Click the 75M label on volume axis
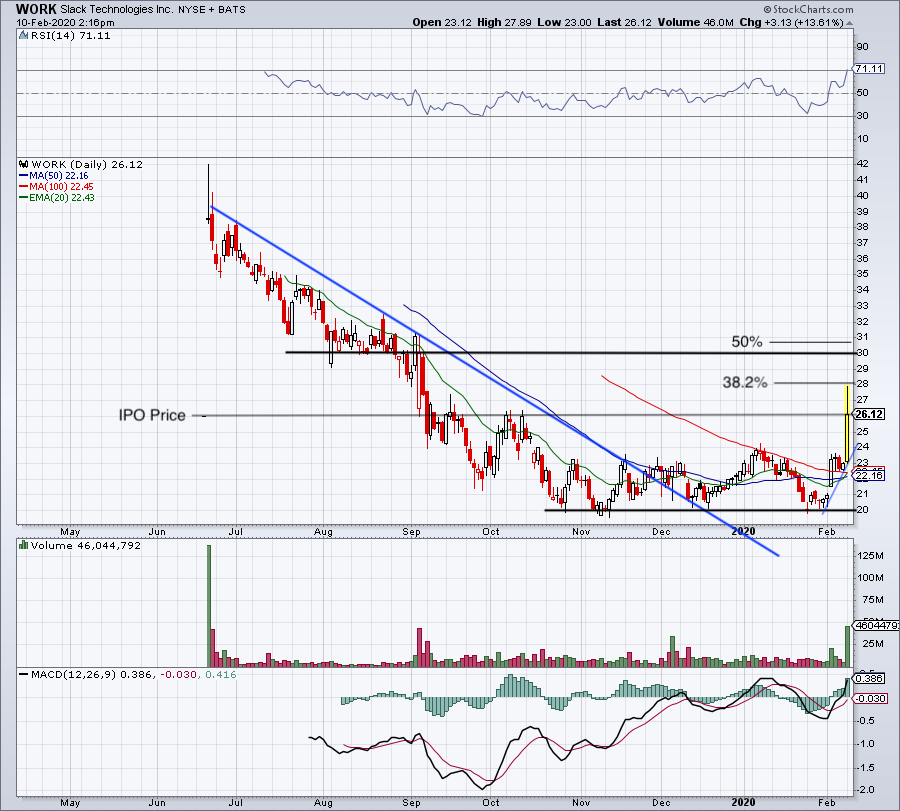The width and height of the screenshot is (900, 811). pyautogui.click(x=873, y=600)
